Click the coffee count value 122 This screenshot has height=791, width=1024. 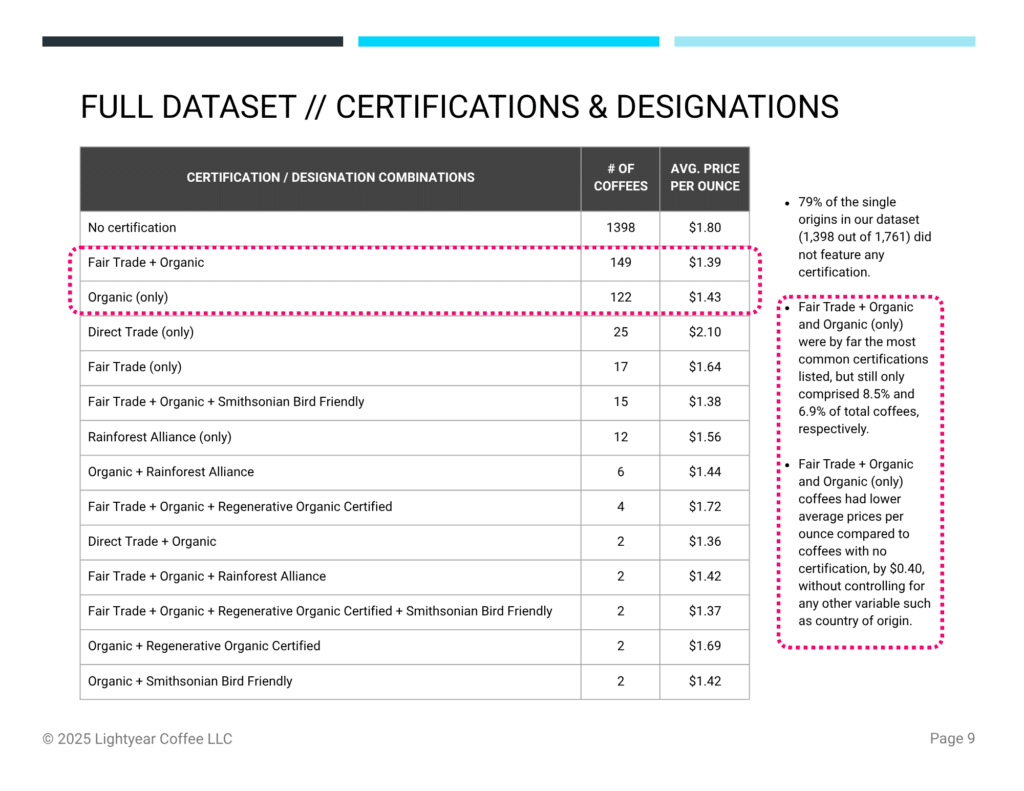(x=620, y=297)
